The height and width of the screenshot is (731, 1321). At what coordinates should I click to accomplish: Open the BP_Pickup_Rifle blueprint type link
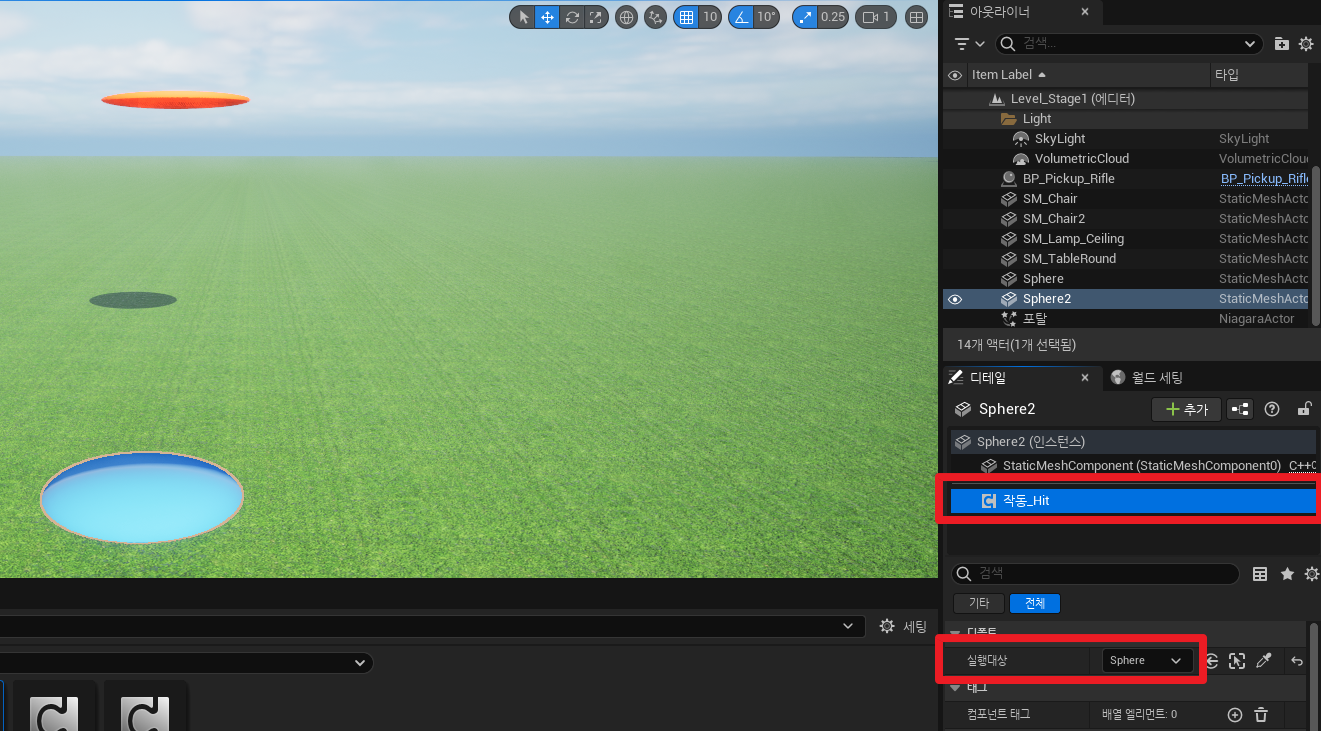(x=1264, y=179)
